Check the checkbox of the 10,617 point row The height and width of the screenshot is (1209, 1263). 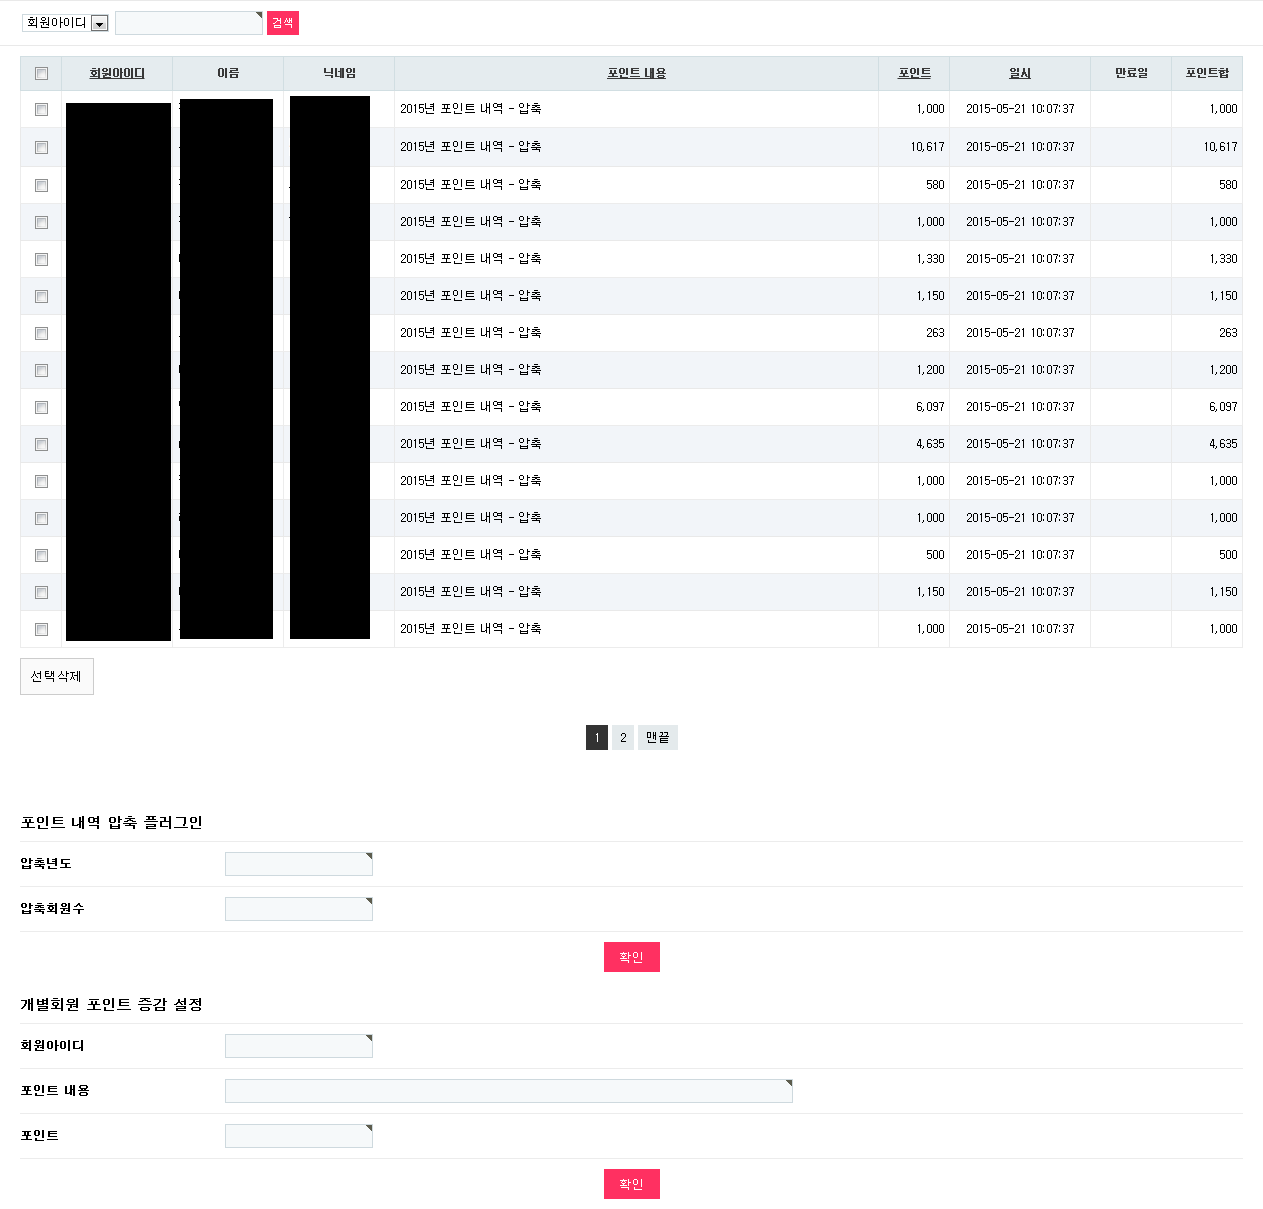coord(41,147)
